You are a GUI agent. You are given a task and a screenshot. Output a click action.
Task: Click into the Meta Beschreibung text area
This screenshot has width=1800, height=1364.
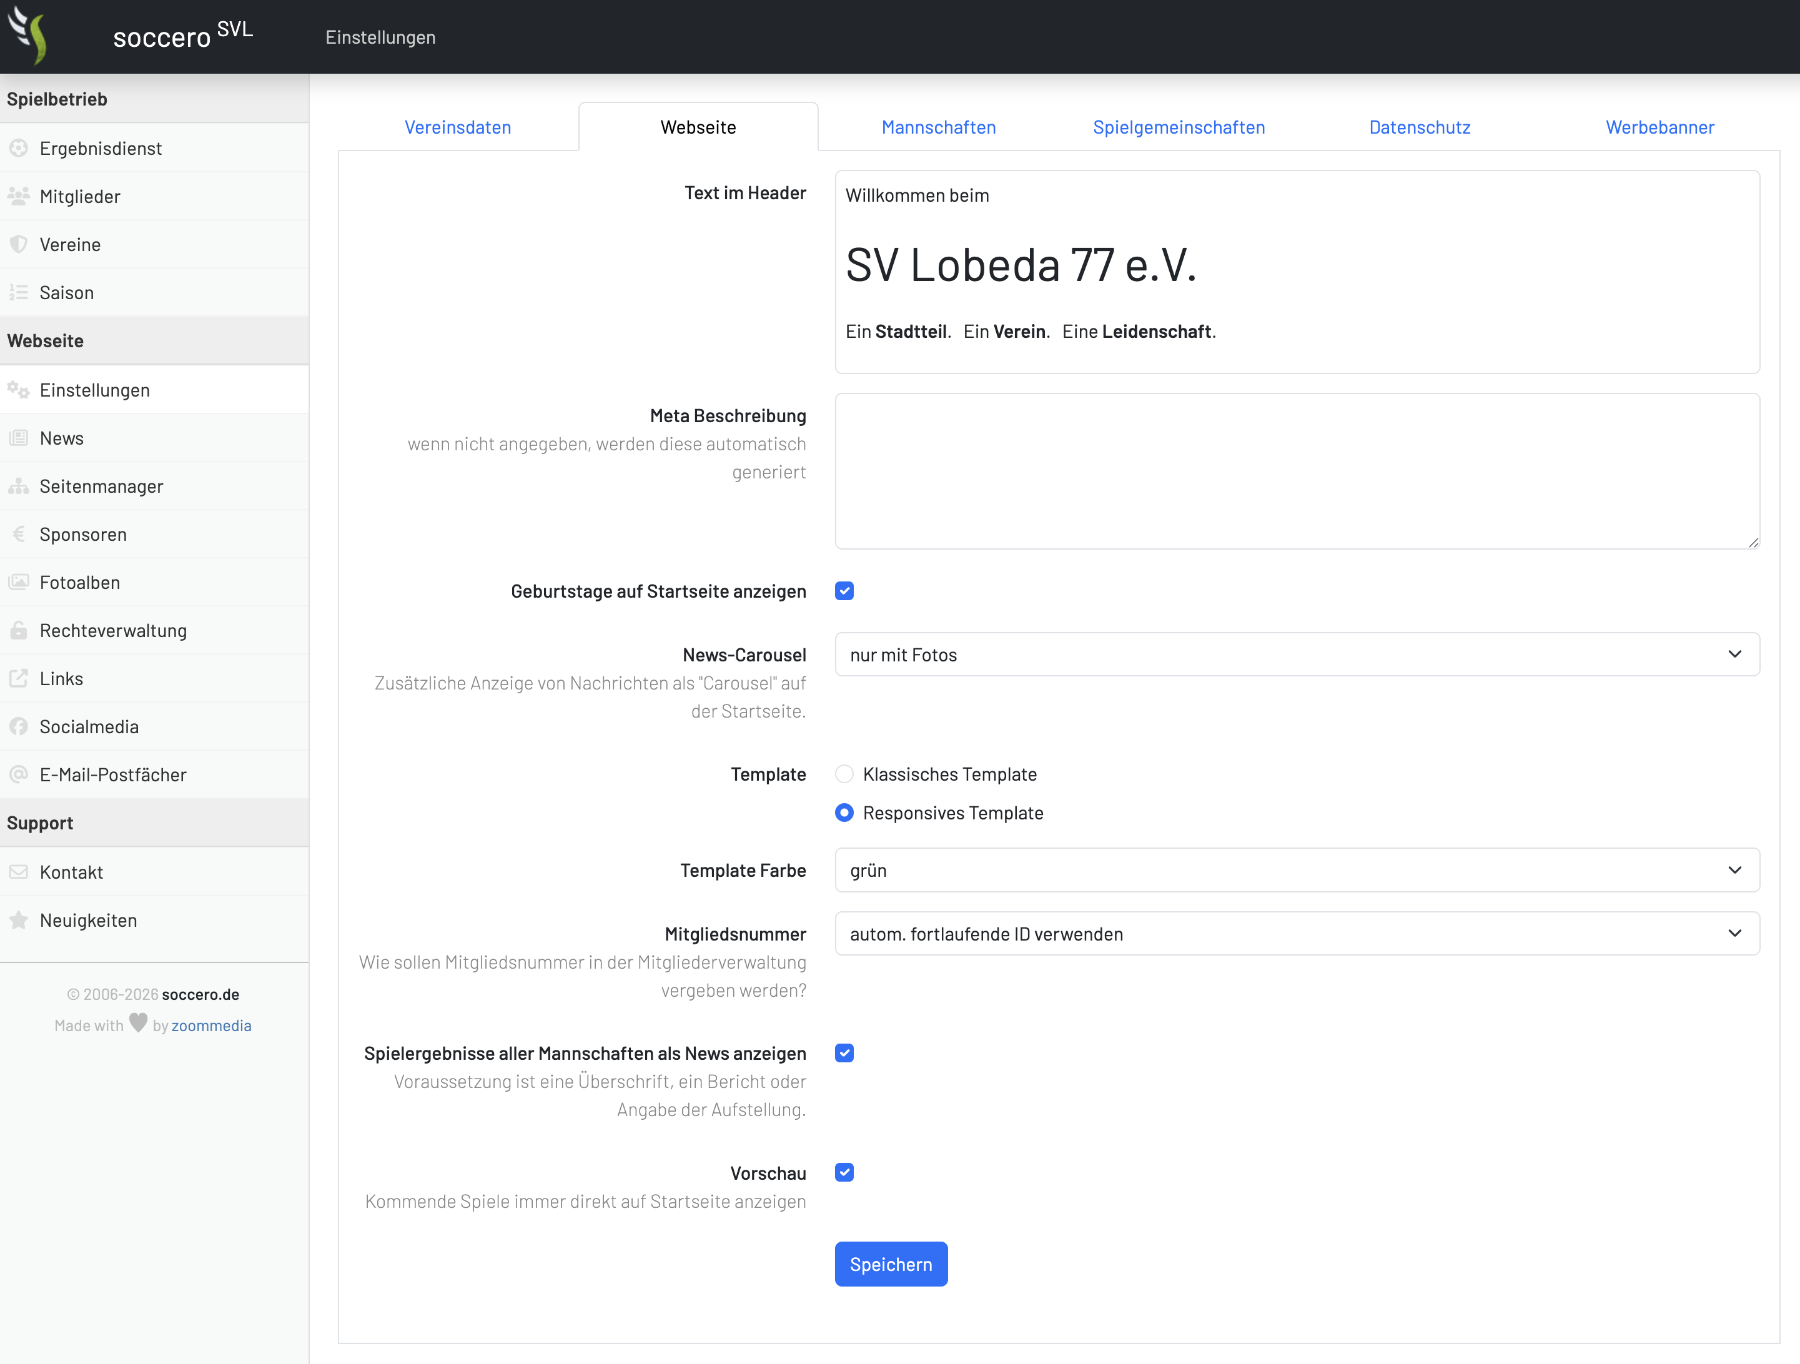click(x=1297, y=471)
